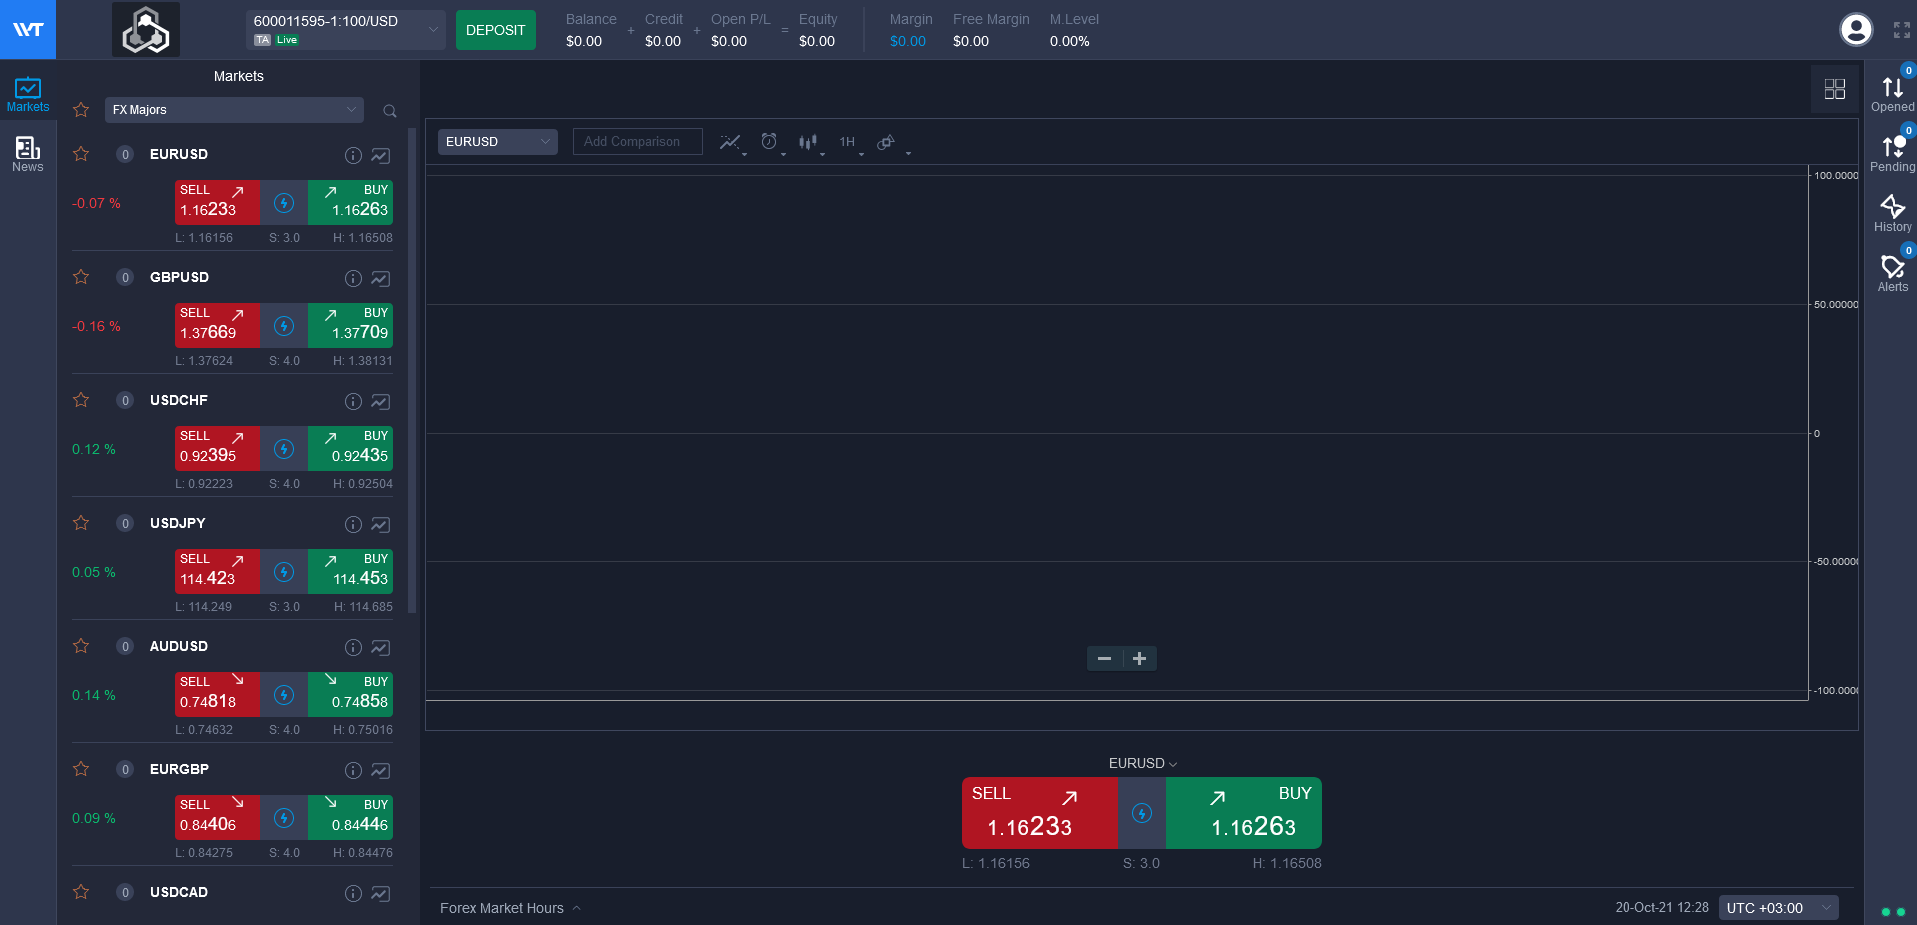Click the WT logo in the corner
The height and width of the screenshot is (925, 1917).
pyautogui.click(x=28, y=29)
